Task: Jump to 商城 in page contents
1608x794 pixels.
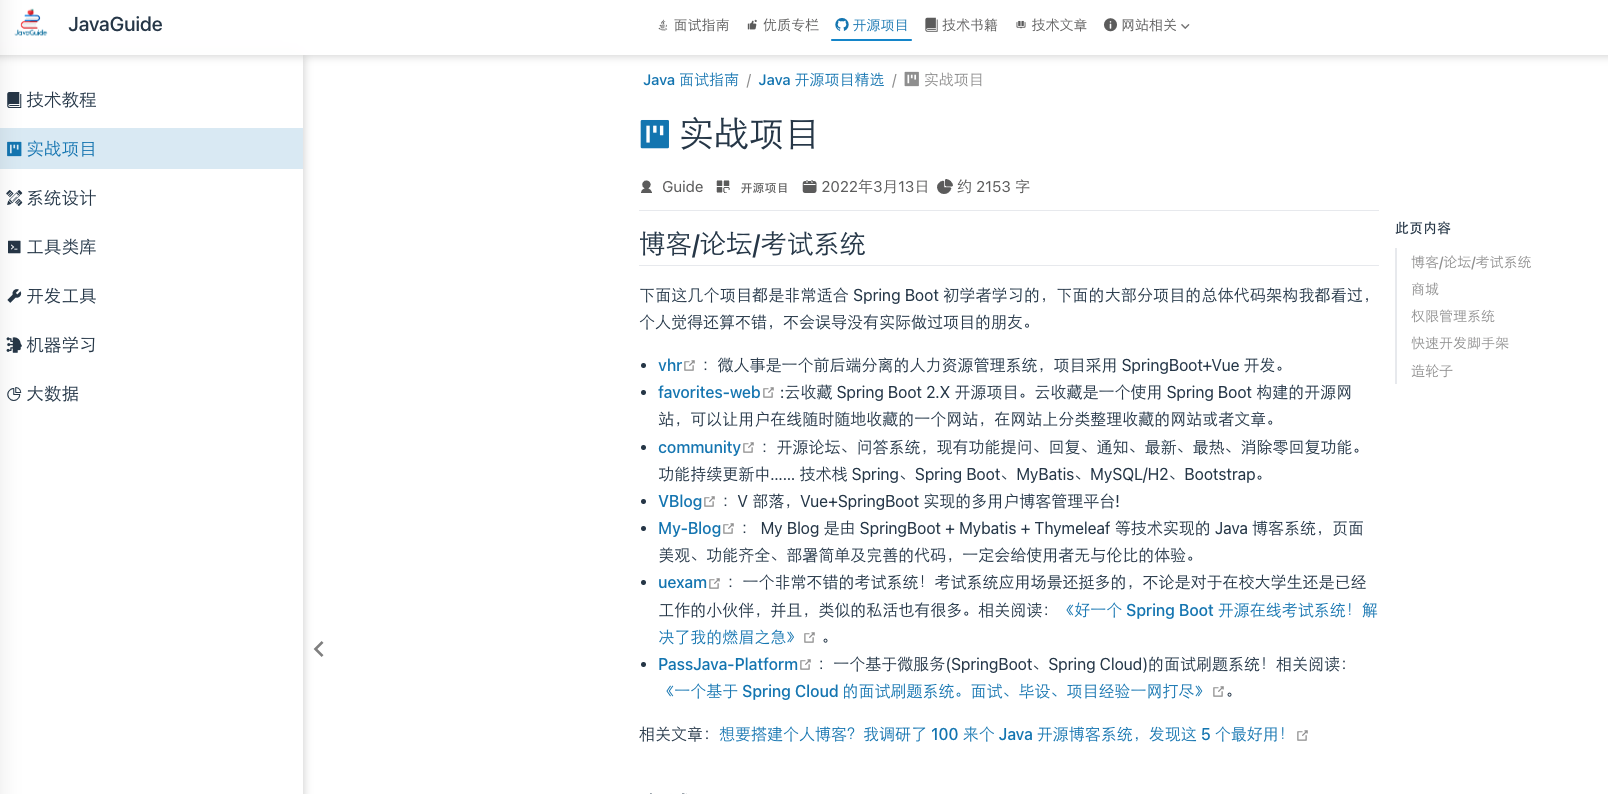Action: [1425, 289]
